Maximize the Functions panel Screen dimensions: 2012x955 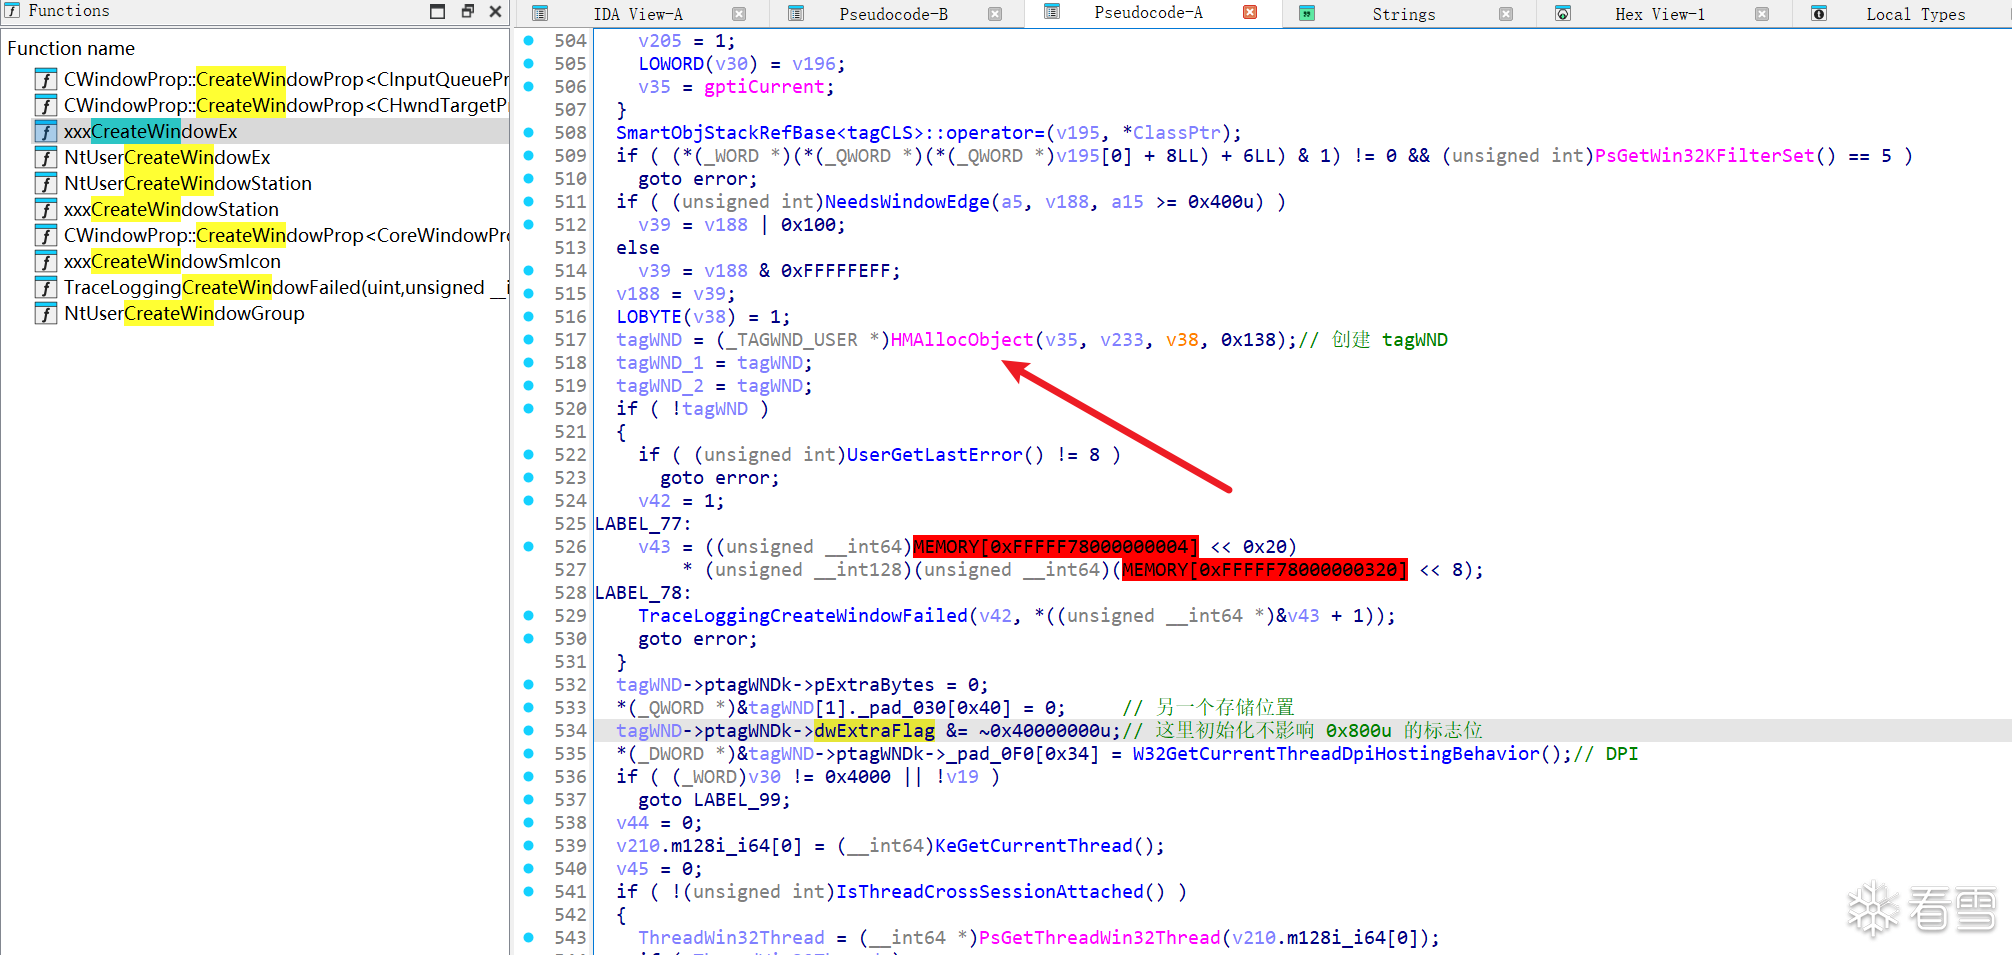click(437, 11)
